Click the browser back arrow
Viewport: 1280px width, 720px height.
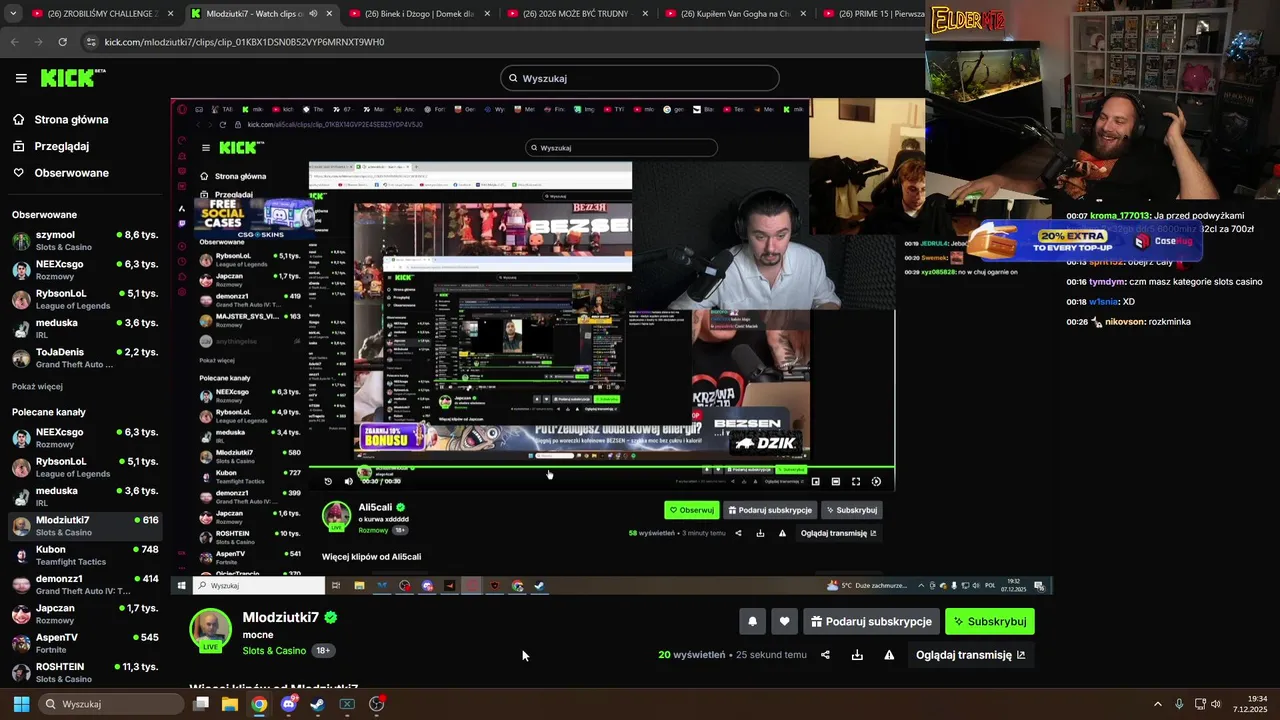pos(14,42)
